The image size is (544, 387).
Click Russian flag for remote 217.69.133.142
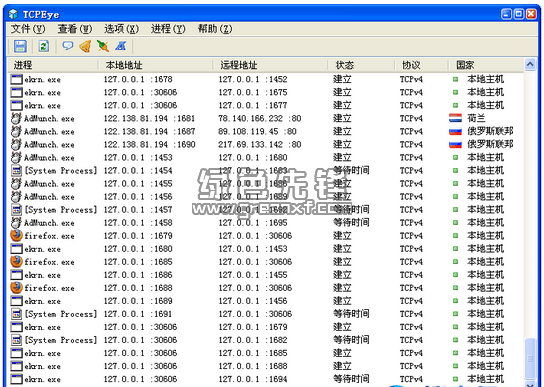(x=455, y=144)
